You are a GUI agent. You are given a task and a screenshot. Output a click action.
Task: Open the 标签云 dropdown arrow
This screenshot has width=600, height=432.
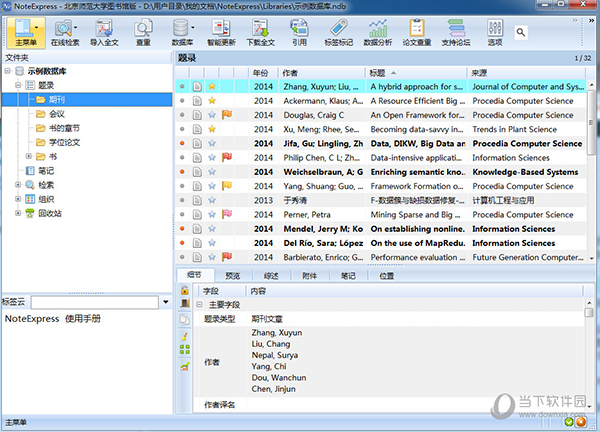pyautogui.click(x=166, y=302)
